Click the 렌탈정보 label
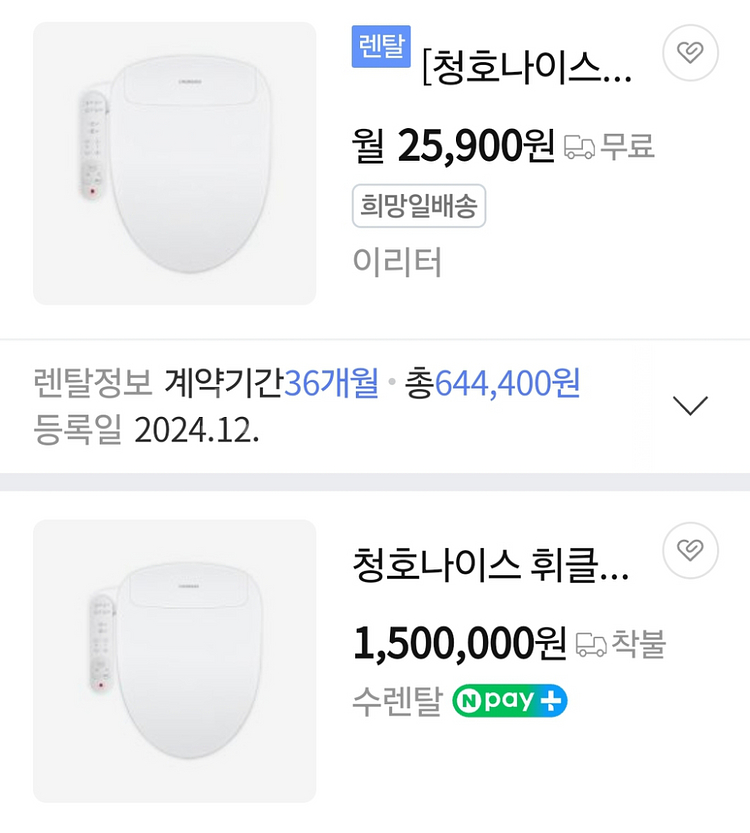Screen dimensions: 750x833 (x=93, y=382)
